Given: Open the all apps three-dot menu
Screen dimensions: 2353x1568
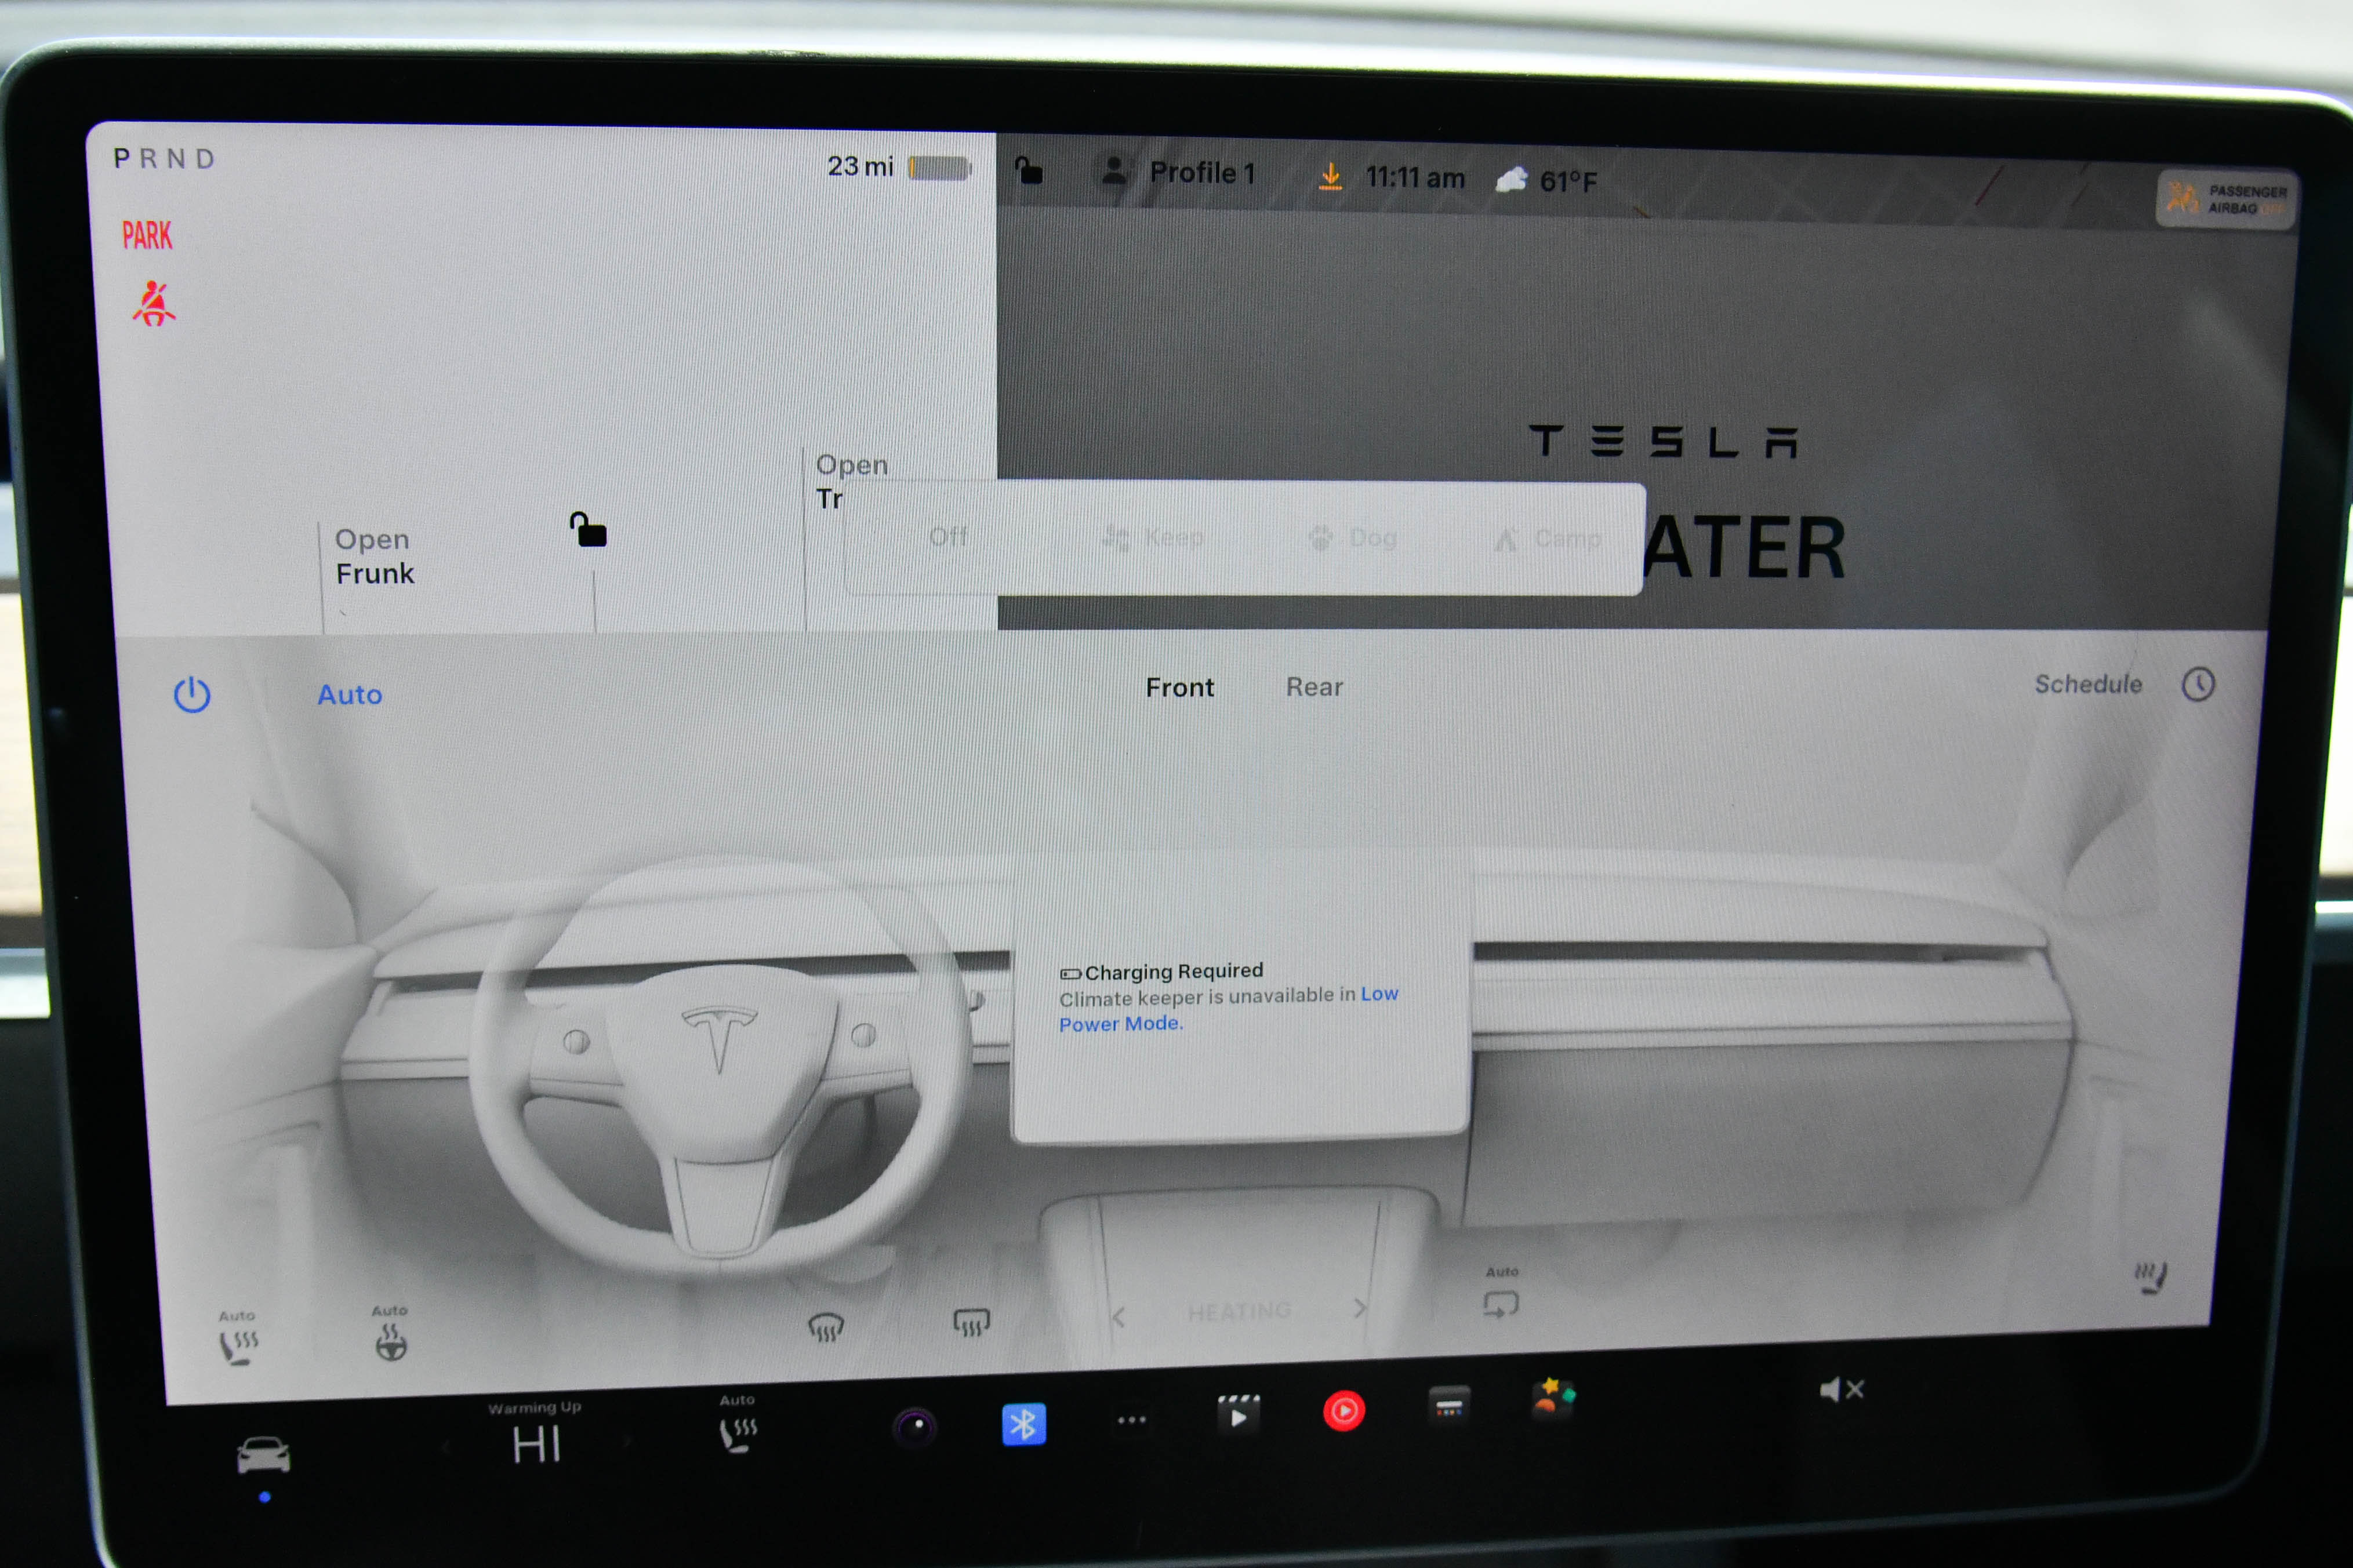Looking at the screenshot, I should [x=1132, y=1419].
